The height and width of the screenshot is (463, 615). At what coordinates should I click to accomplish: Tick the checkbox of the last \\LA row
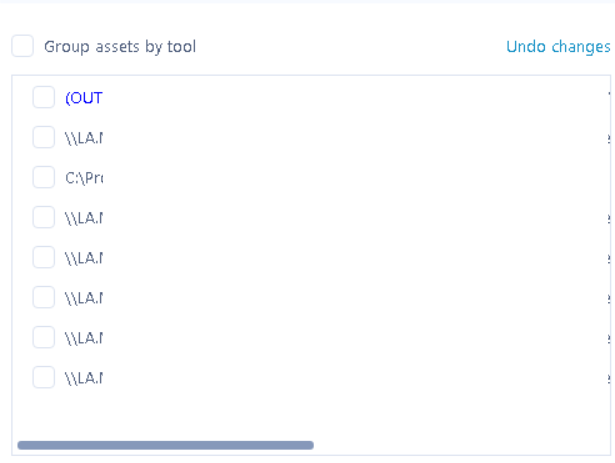[x=44, y=377]
